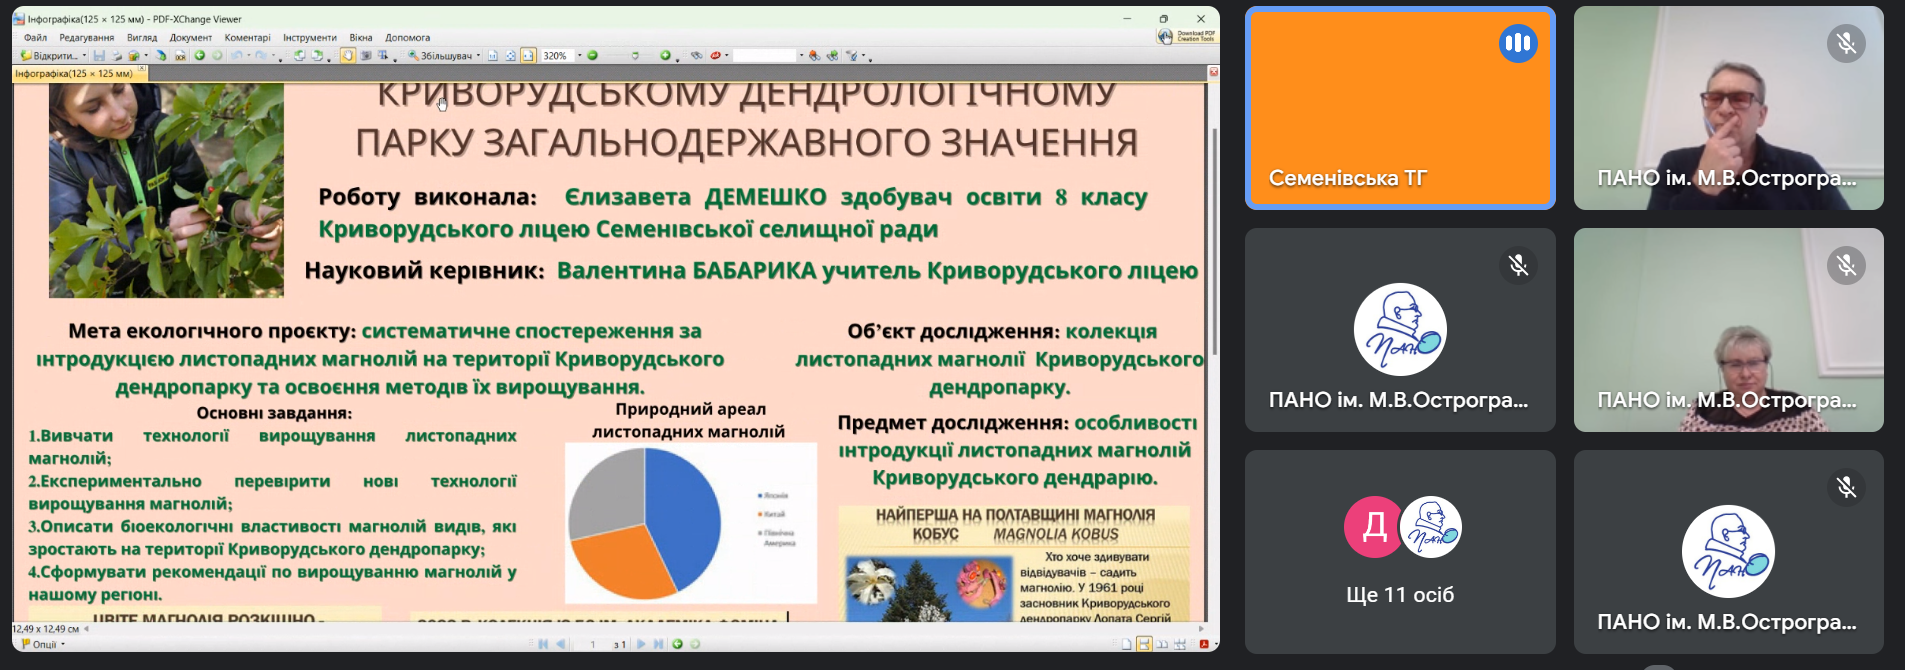
Task: Click the green previous view arrow in toolbar
Action: (200, 56)
